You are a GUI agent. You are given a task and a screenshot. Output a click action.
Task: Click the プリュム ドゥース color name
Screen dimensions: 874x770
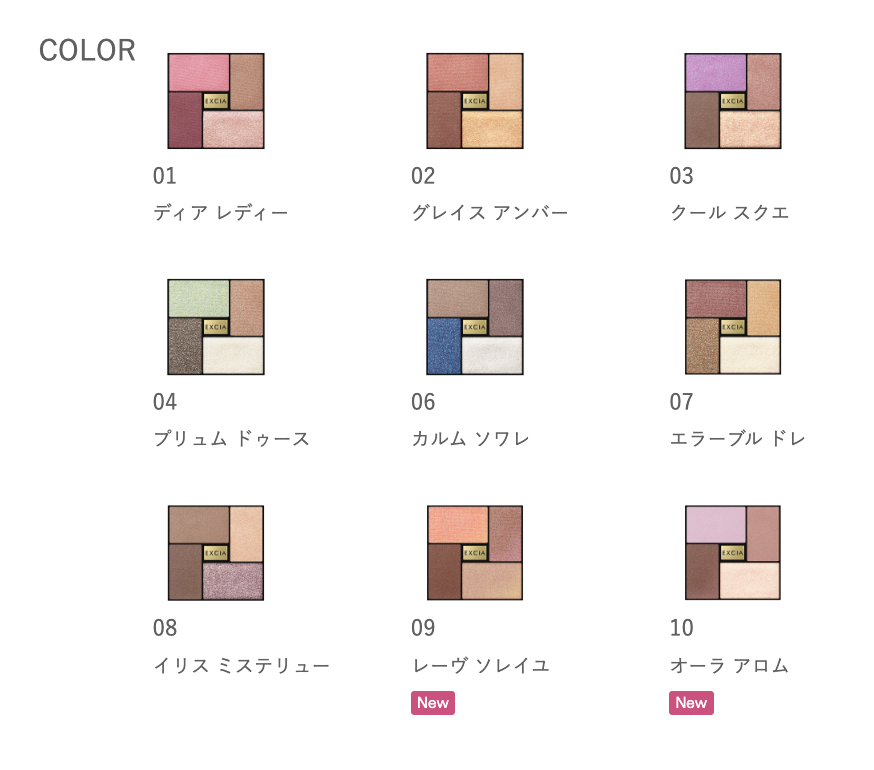coord(231,439)
